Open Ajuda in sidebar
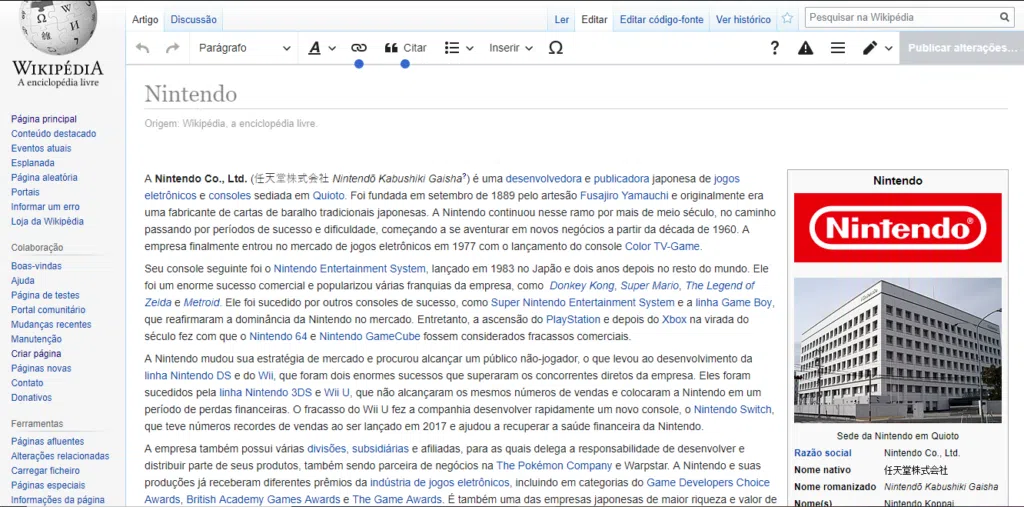The image size is (1024, 507). pos(23,280)
